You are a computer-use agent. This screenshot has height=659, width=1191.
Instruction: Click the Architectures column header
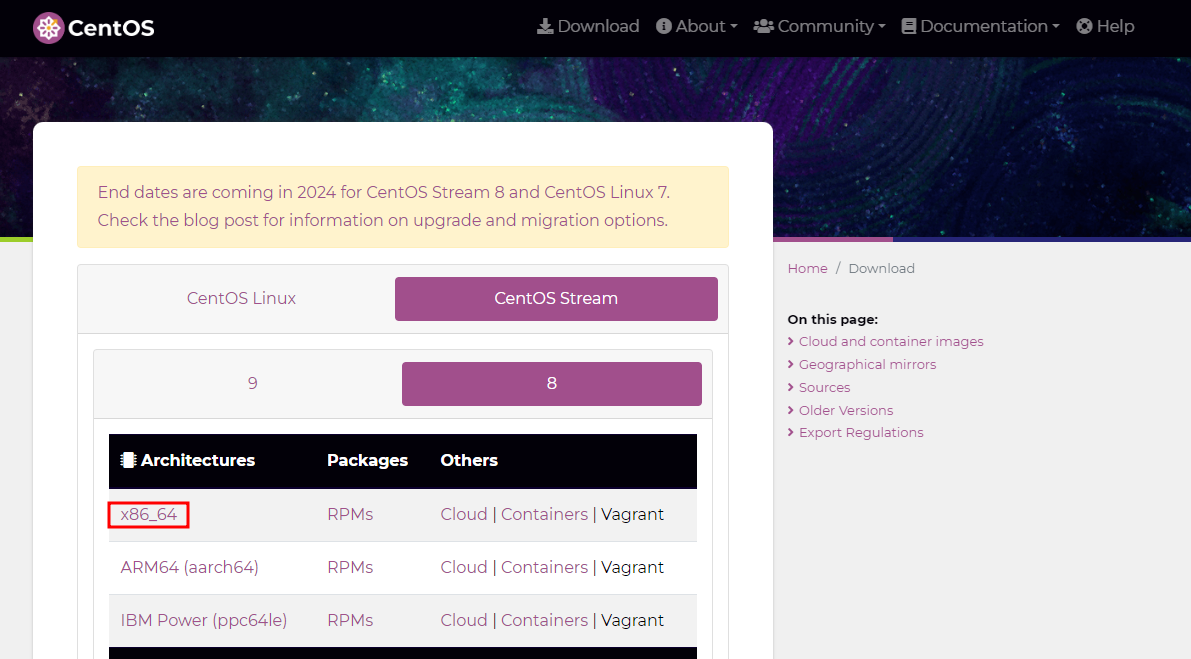(197, 460)
